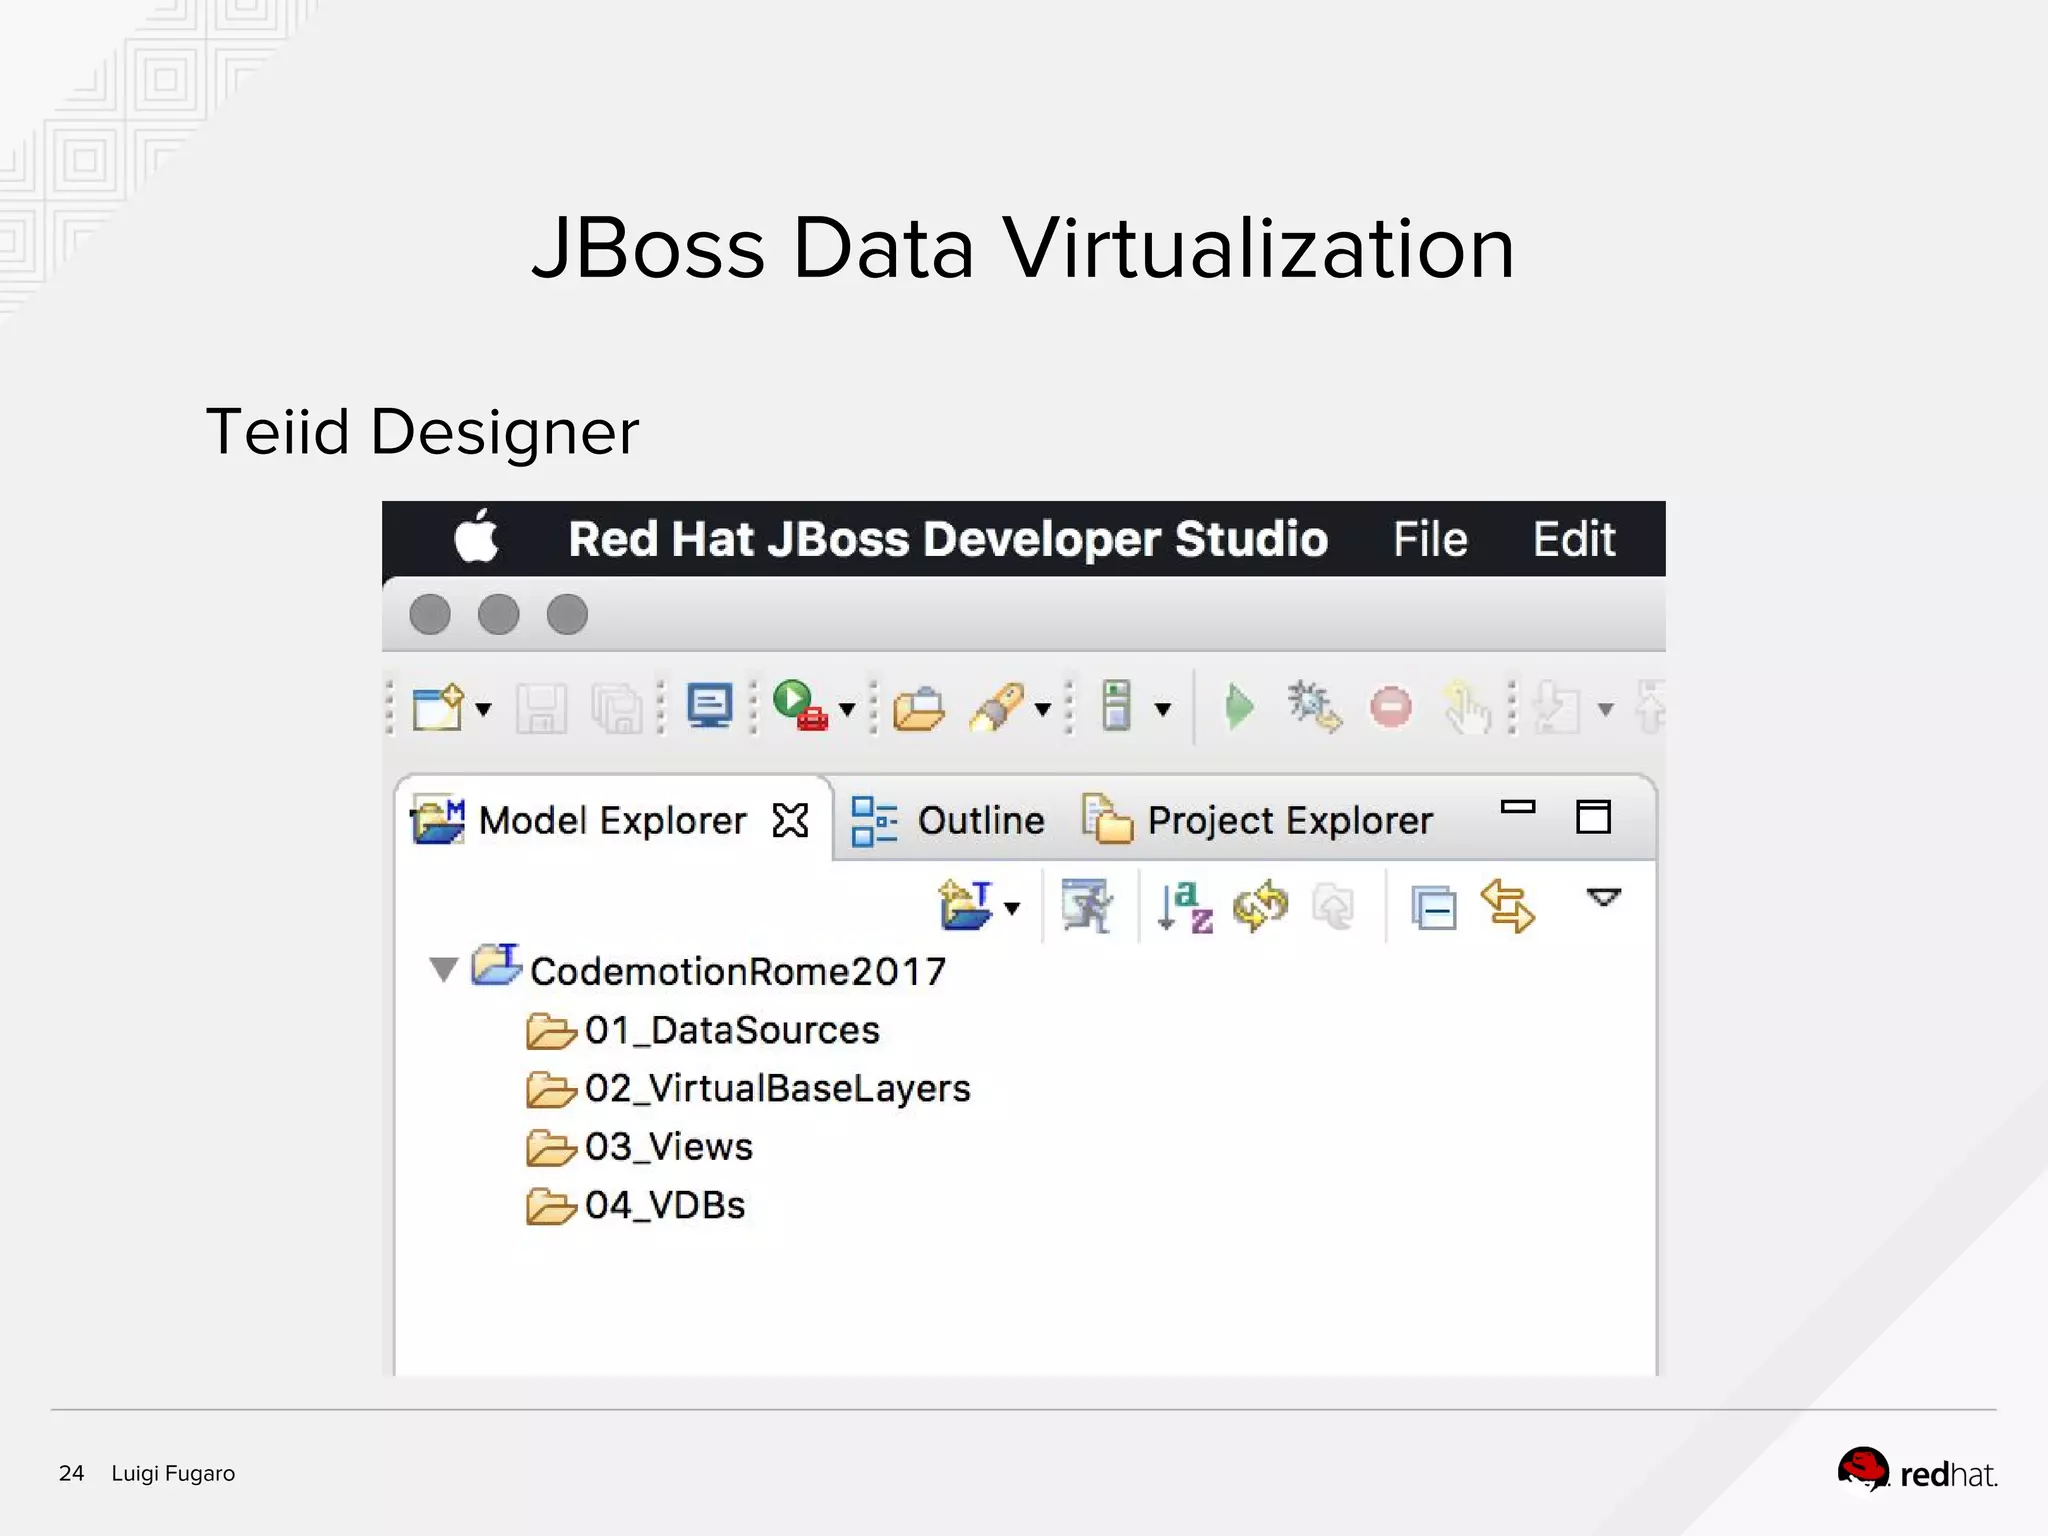Maximize the Model Explorer view panel

pos(1593,817)
